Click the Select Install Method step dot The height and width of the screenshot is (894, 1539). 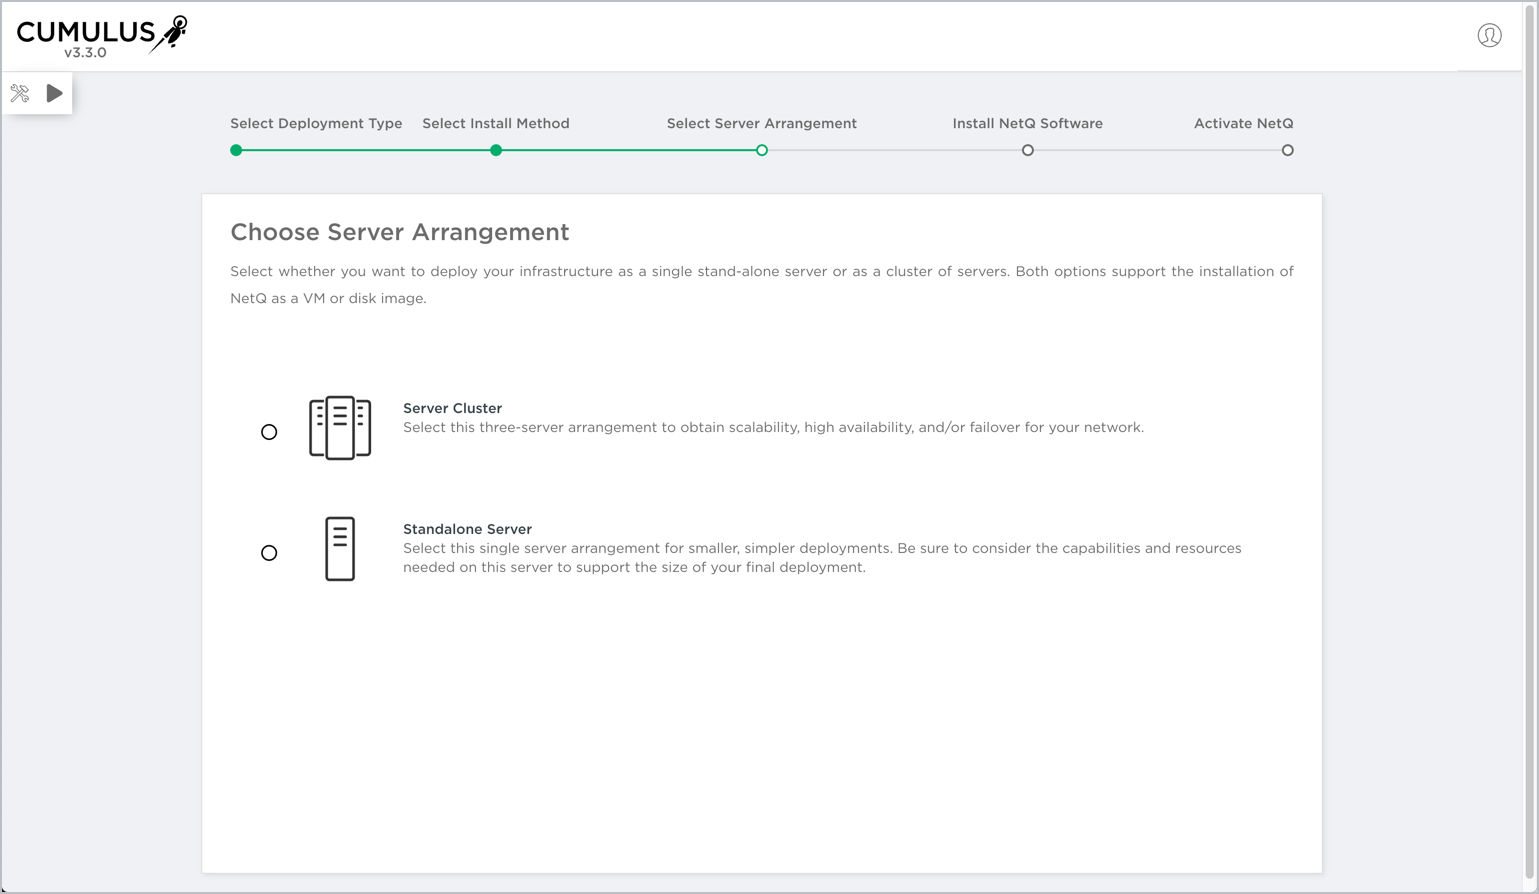click(x=496, y=150)
